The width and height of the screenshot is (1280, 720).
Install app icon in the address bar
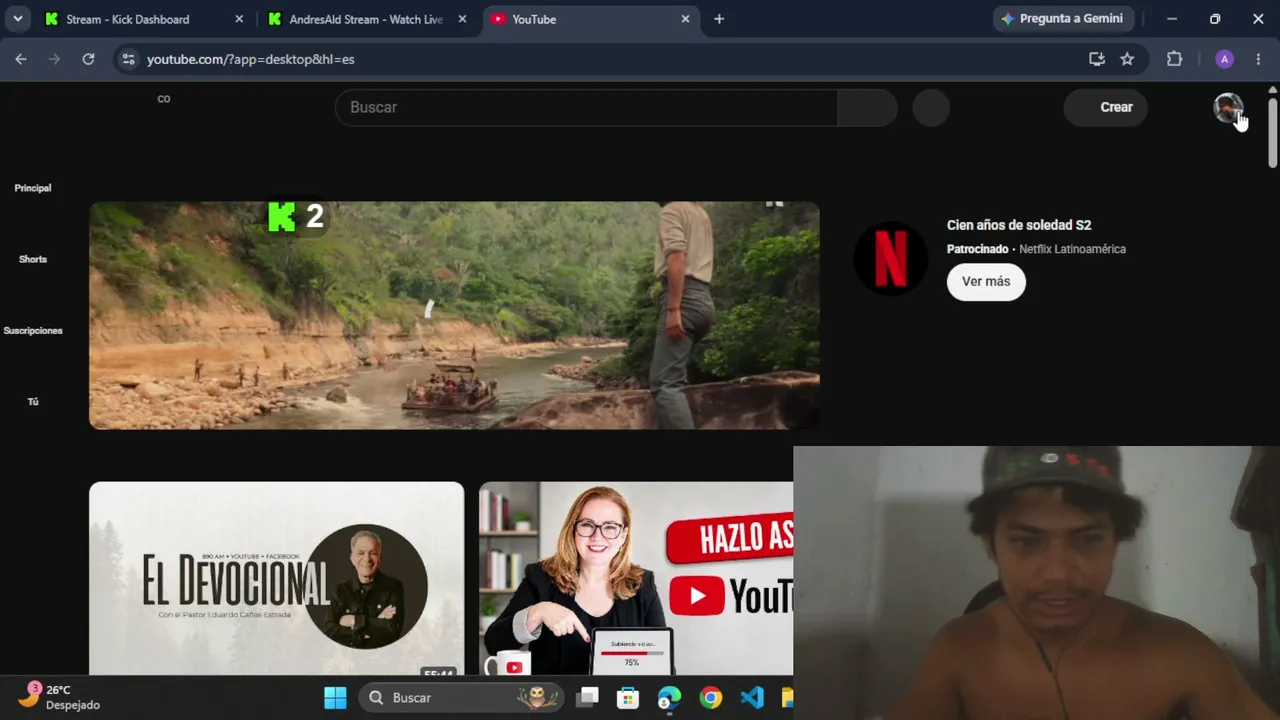[1097, 59]
